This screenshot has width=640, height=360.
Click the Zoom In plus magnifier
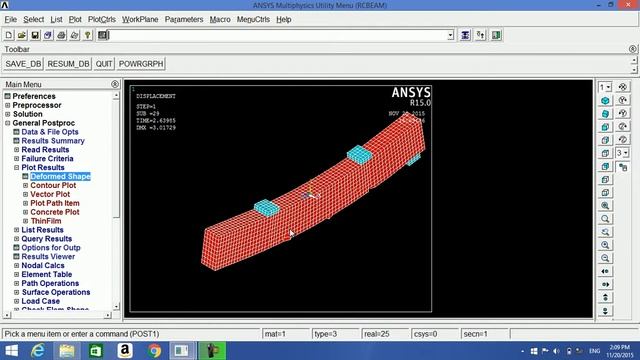tap(605, 245)
